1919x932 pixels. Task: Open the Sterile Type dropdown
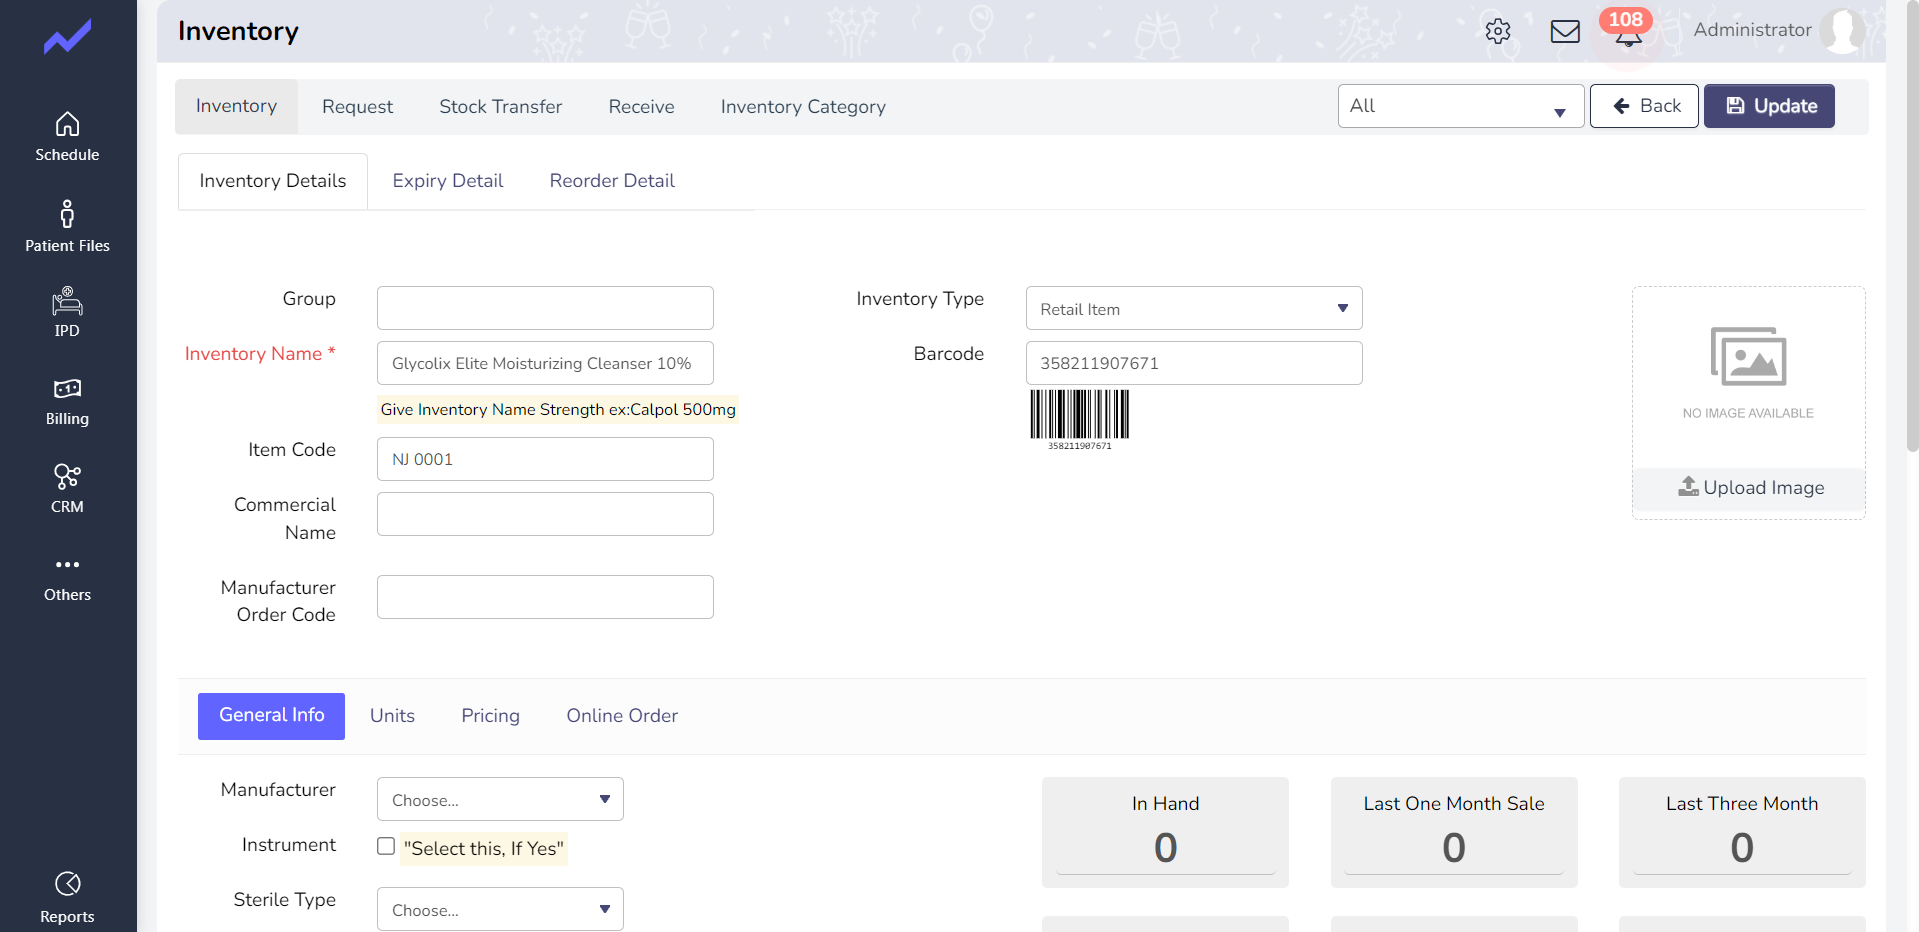(x=500, y=909)
